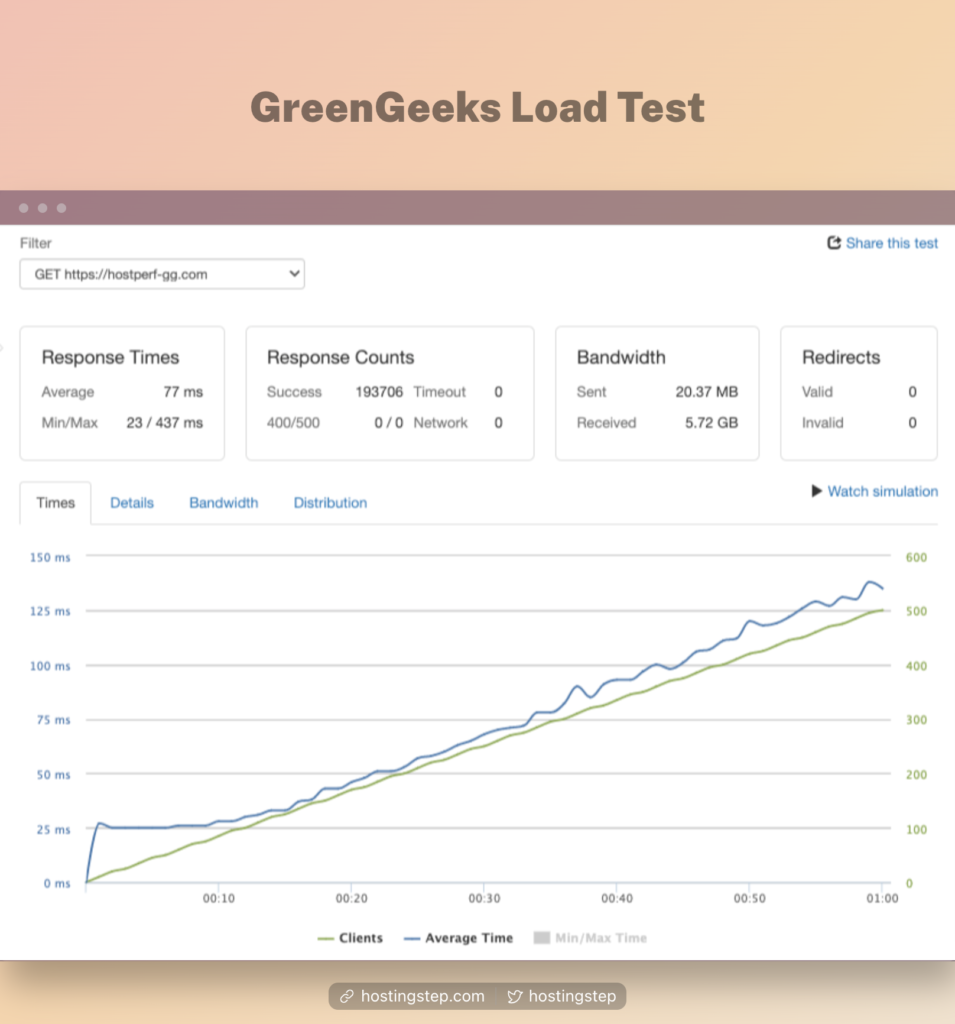Click the hostingstep.com link at the bottom
Image resolution: width=955 pixels, height=1024 pixels.
(422, 996)
